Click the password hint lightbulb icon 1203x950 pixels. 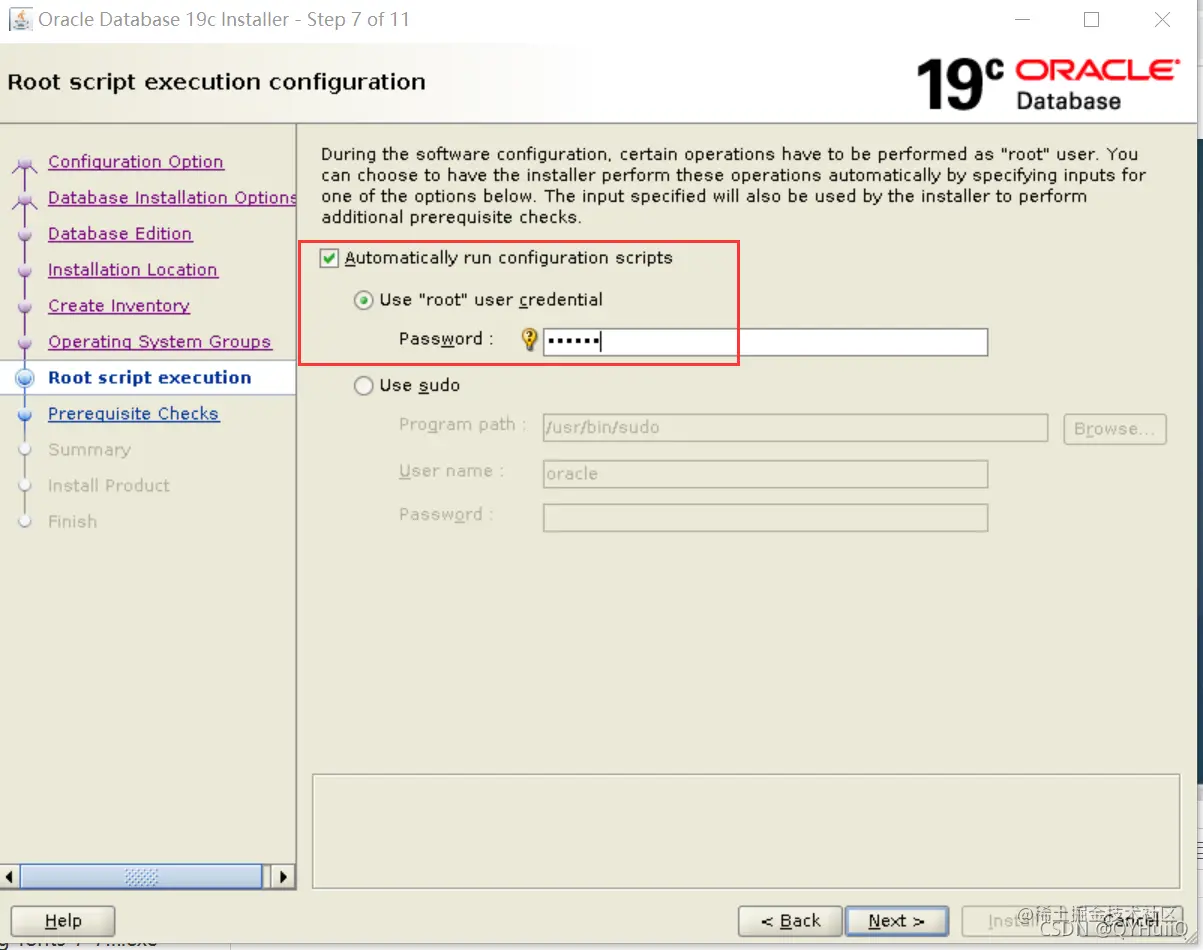[x=530, y=340]
